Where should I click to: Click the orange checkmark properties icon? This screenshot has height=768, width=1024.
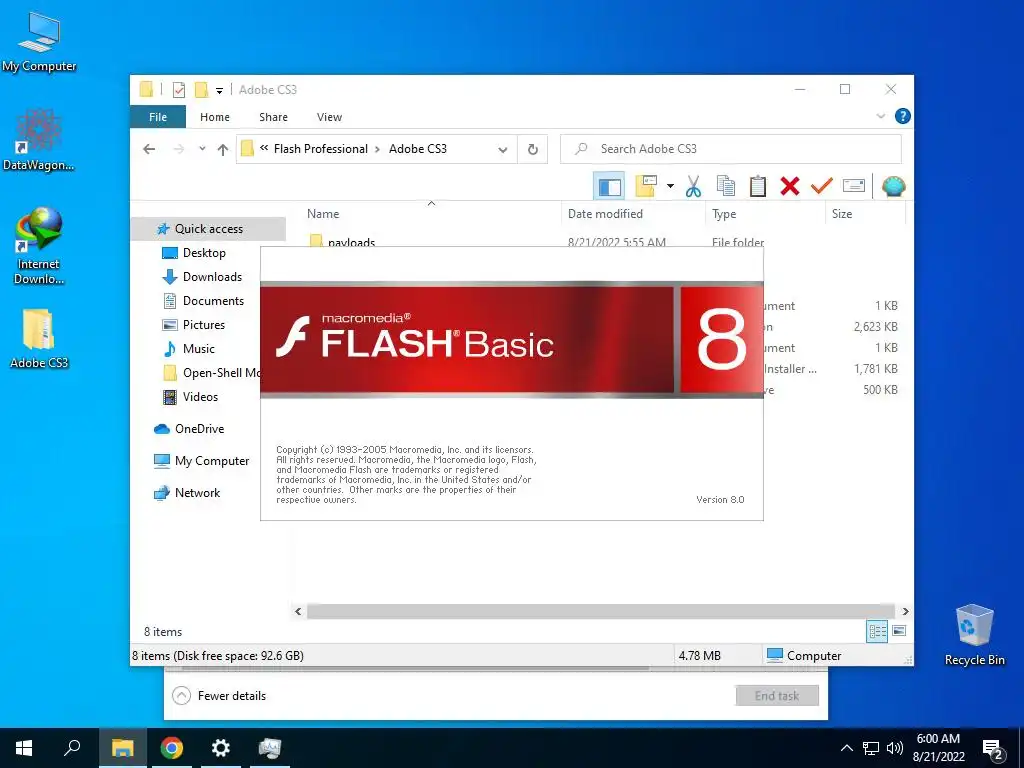click(x=822, y=186)
